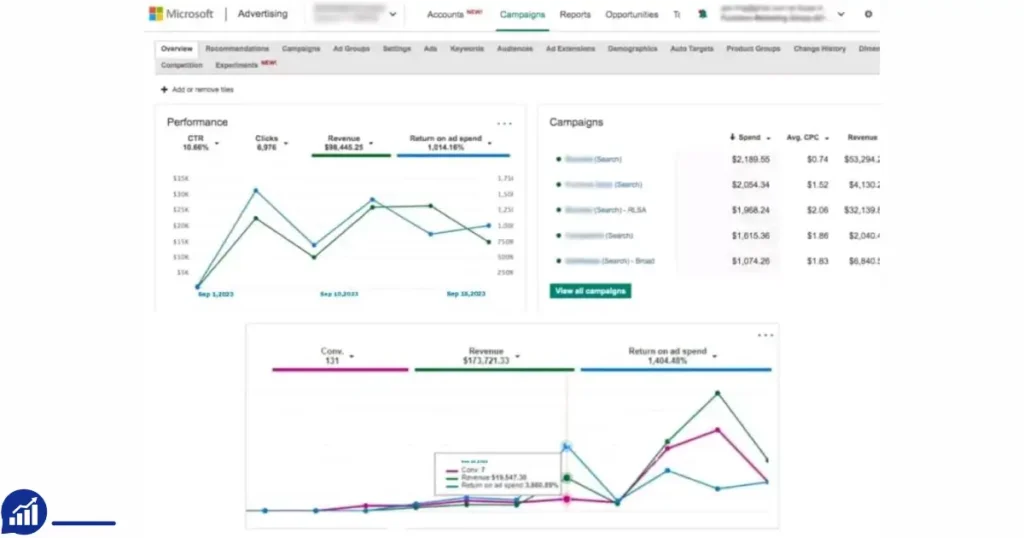Open the first Search campaign link
The height and width of the screenshot is (538, 1024).
click(x=593, y=159)
